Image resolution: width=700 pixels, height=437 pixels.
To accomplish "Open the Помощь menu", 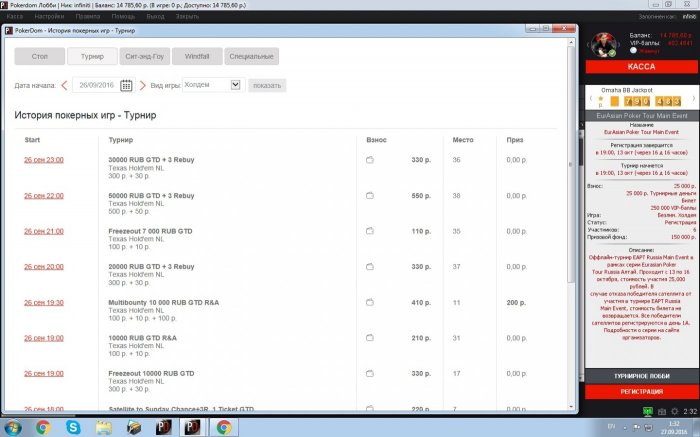I will click(x=123, y=17).
